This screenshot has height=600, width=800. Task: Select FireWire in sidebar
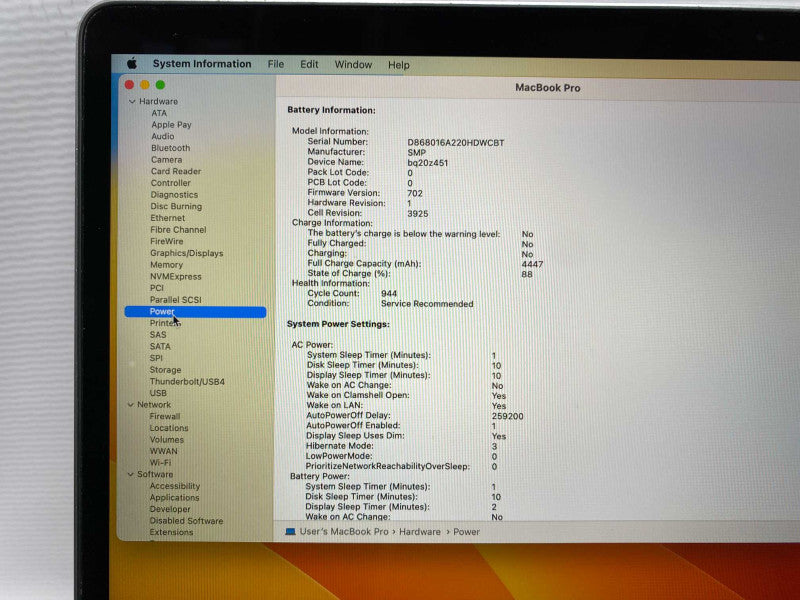166,241
